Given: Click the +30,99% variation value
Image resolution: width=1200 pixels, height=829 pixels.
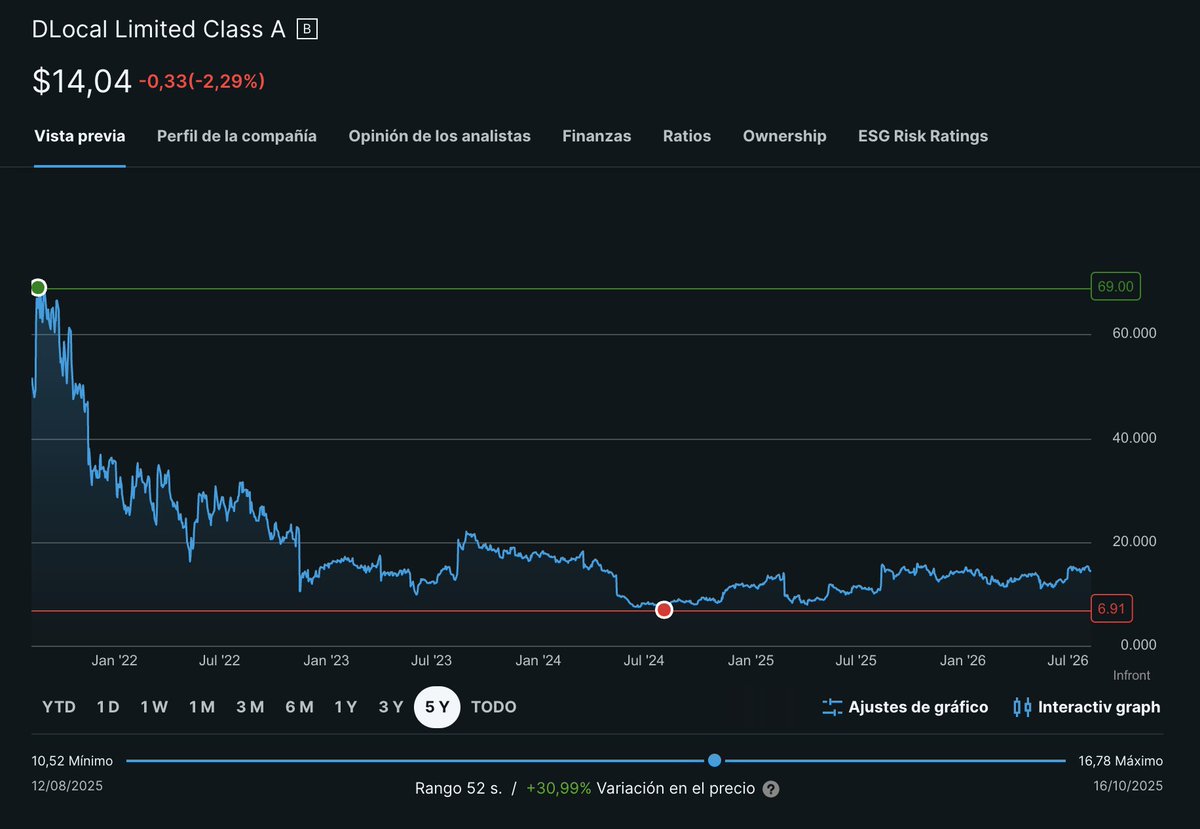Looking at the screenshot, I should [559, 788].
